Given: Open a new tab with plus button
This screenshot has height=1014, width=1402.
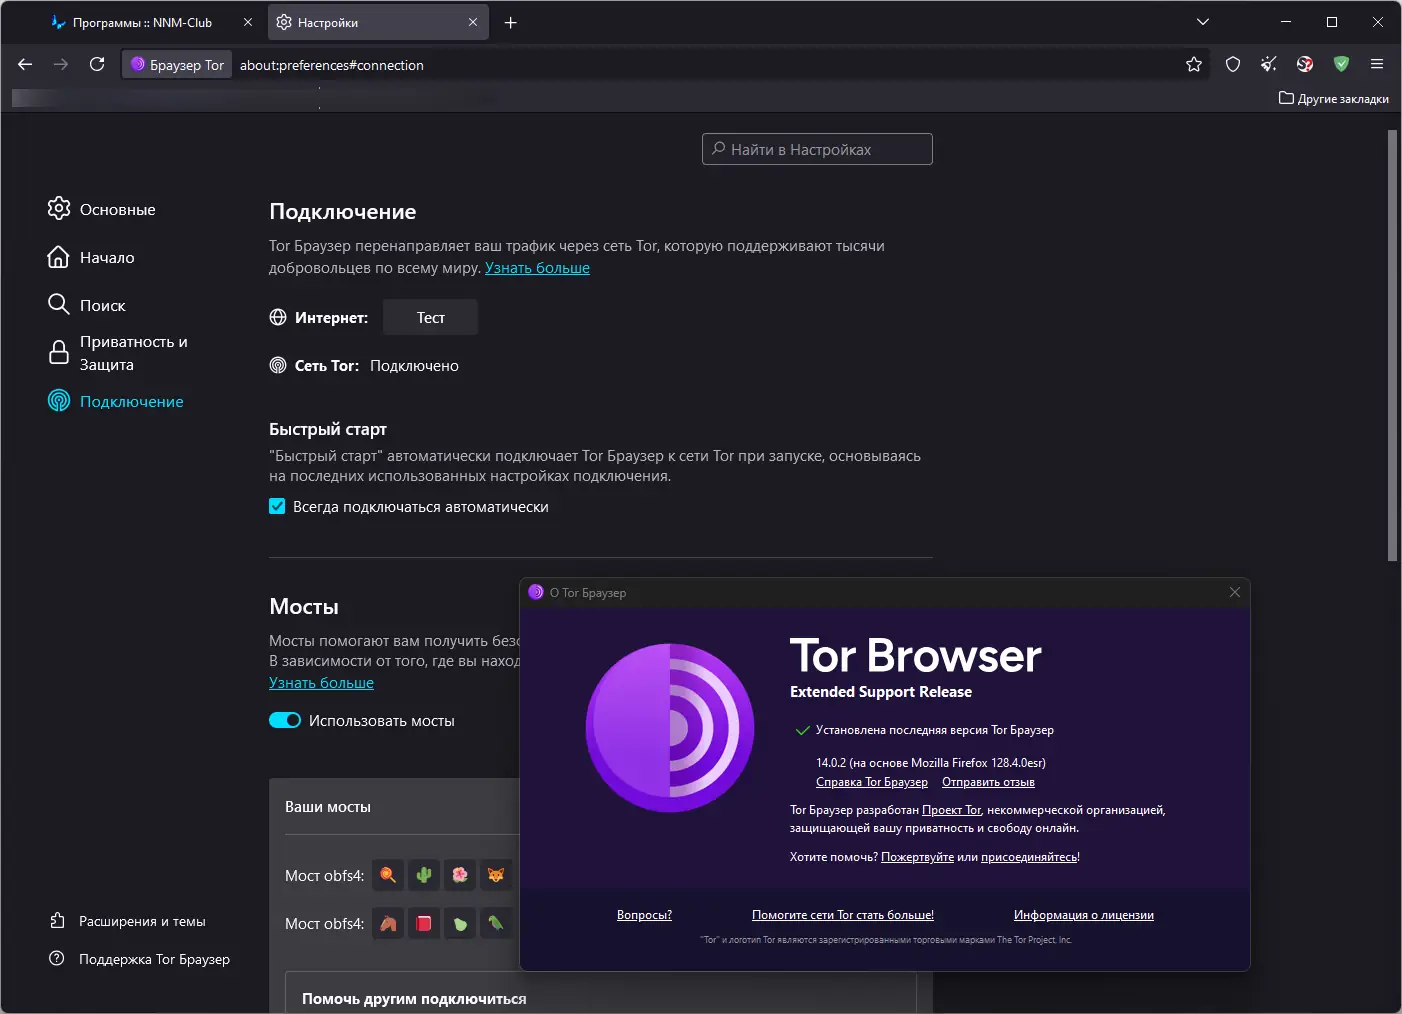Looking at the screenshot, I should pos(511,22).
